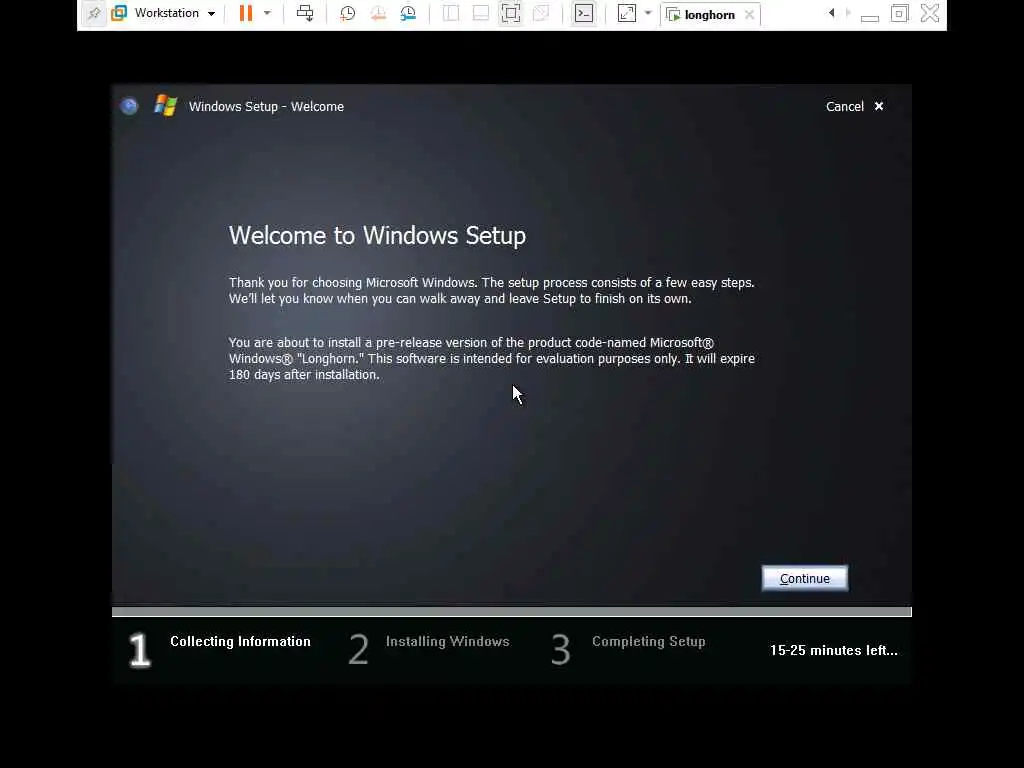The height and width of the screenshot is (768, 1024).
Task: Show or hide the library sidebar
Action: 451,13
